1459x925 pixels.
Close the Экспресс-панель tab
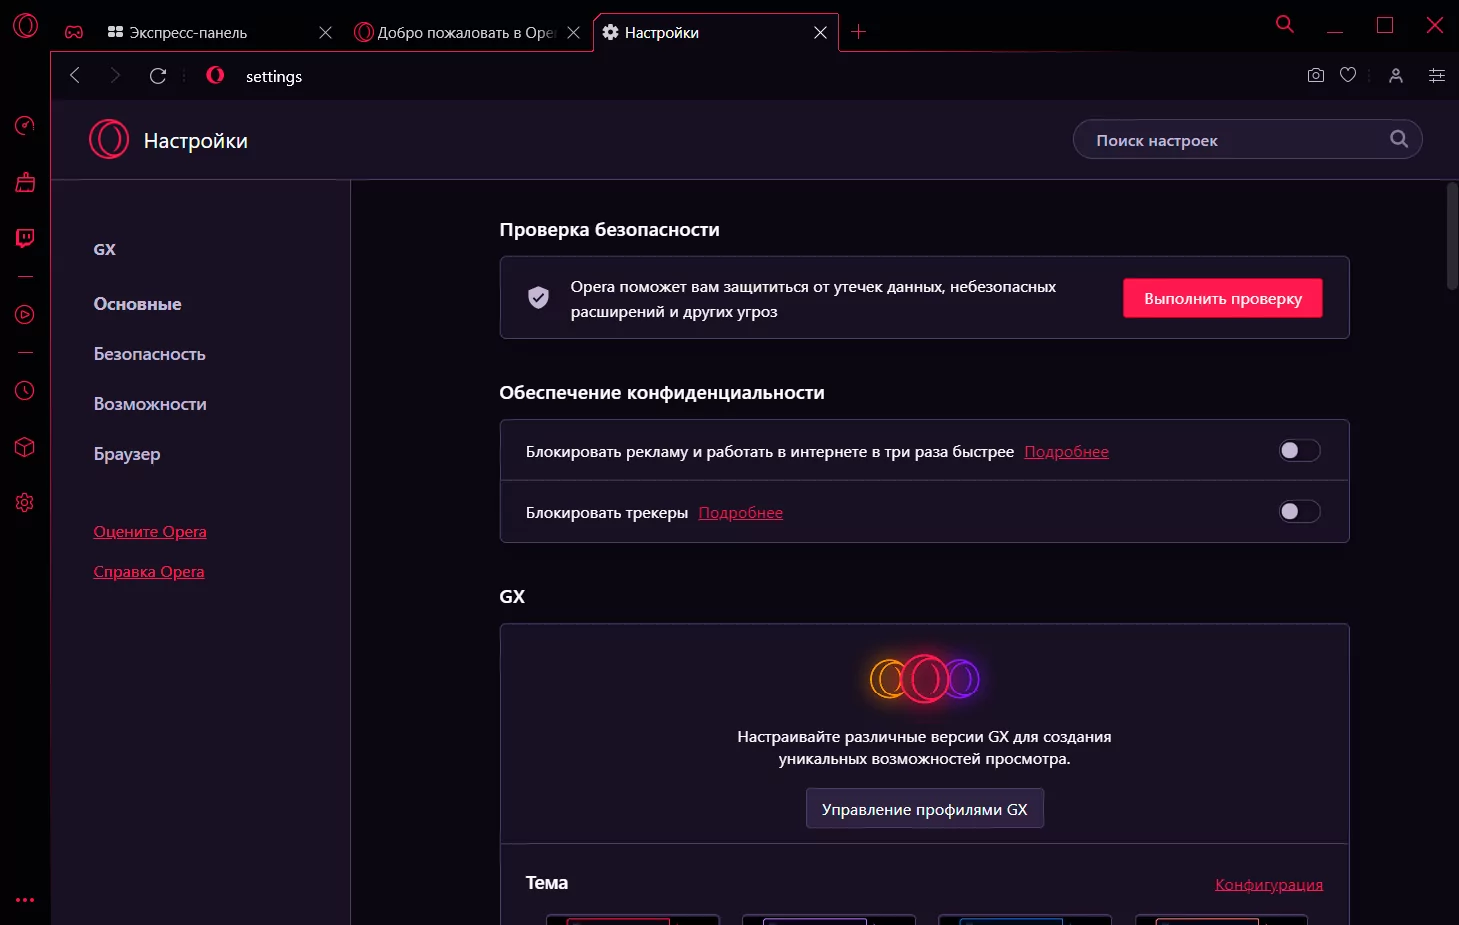point(325,32)
